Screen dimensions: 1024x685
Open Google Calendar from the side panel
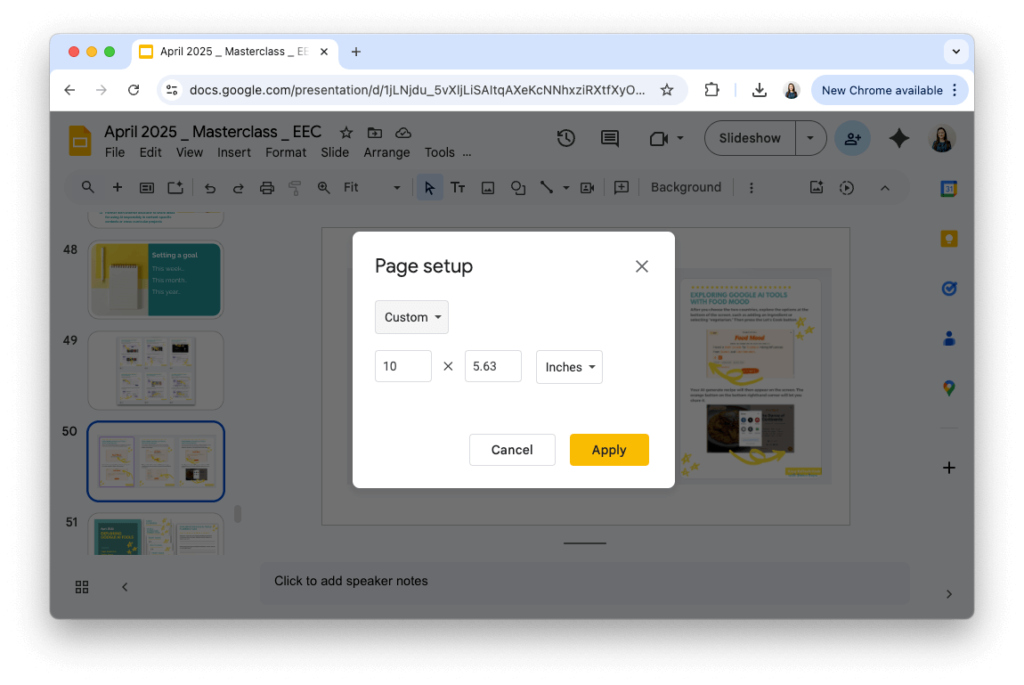click(947, 187)
